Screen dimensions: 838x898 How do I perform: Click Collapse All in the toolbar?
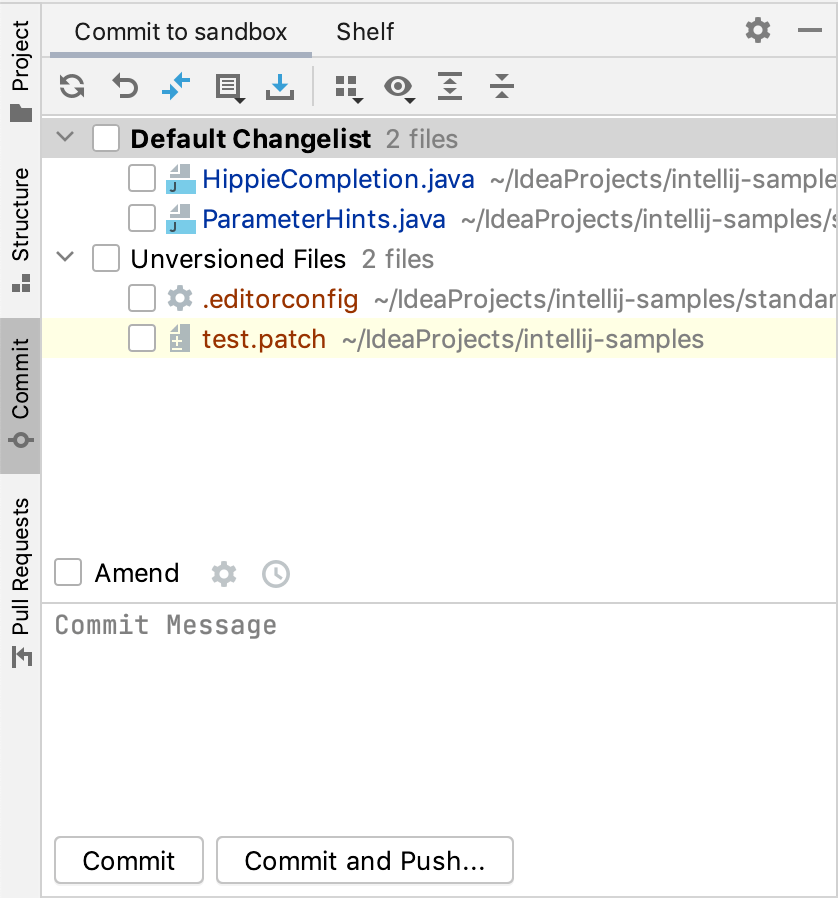[502, 87]
